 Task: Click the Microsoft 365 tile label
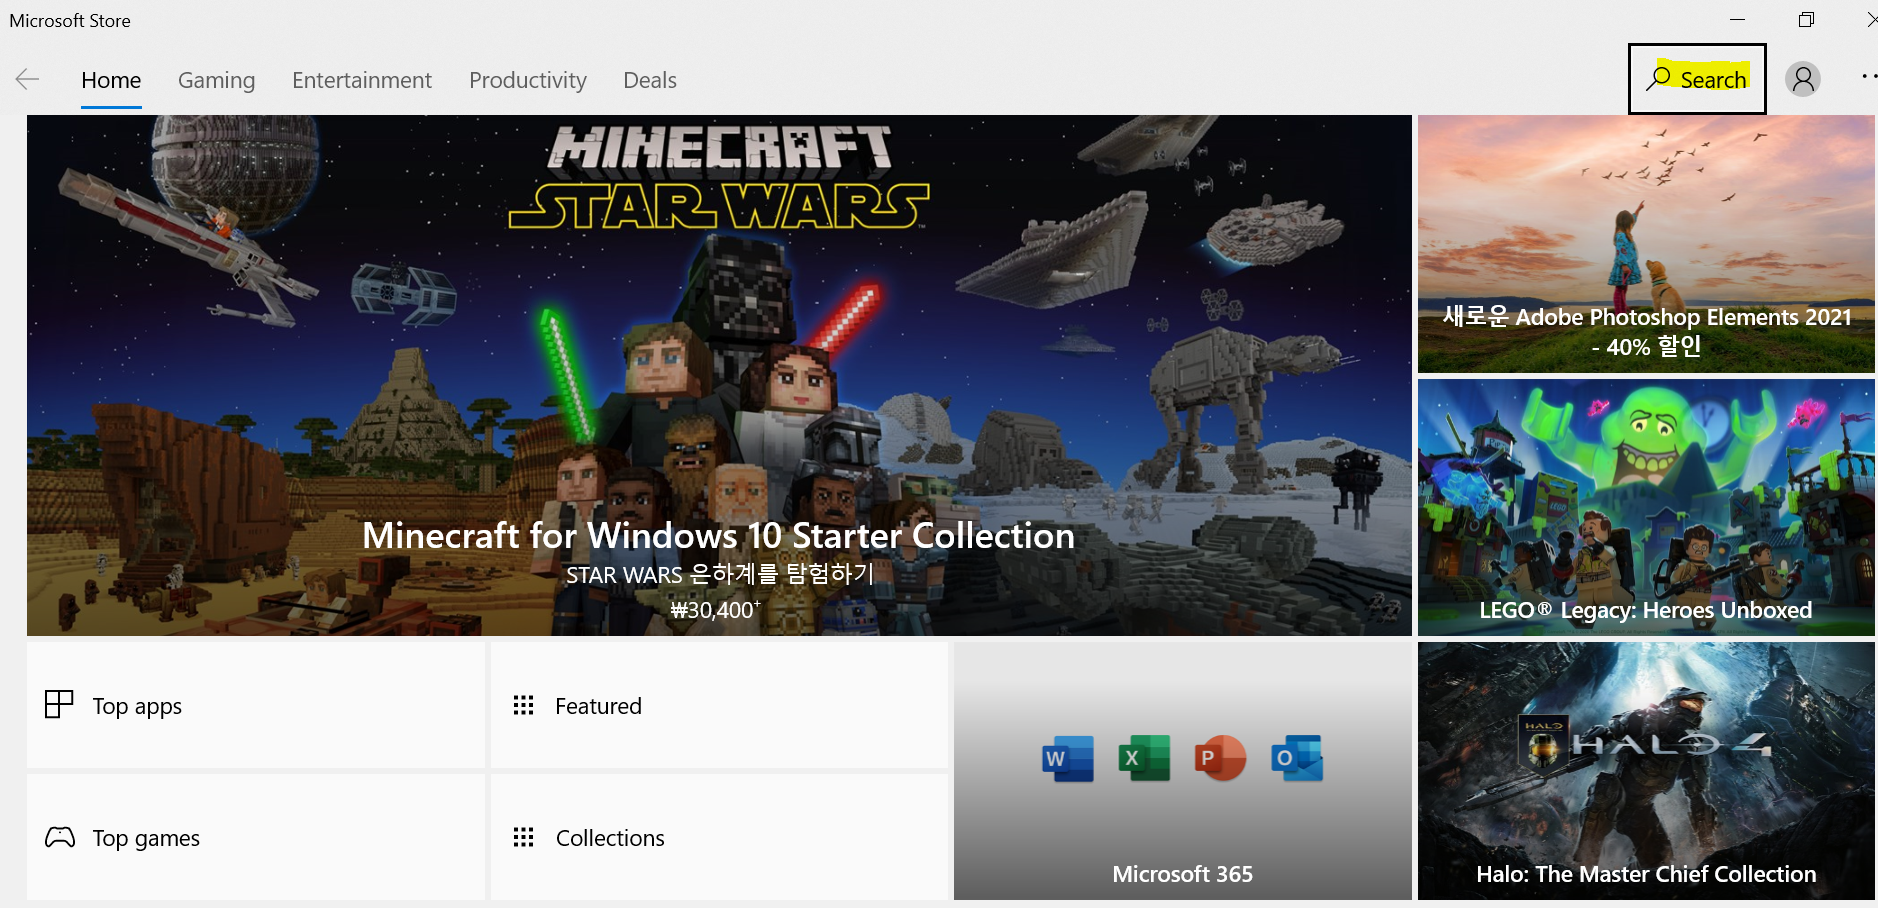[1182, 874]
